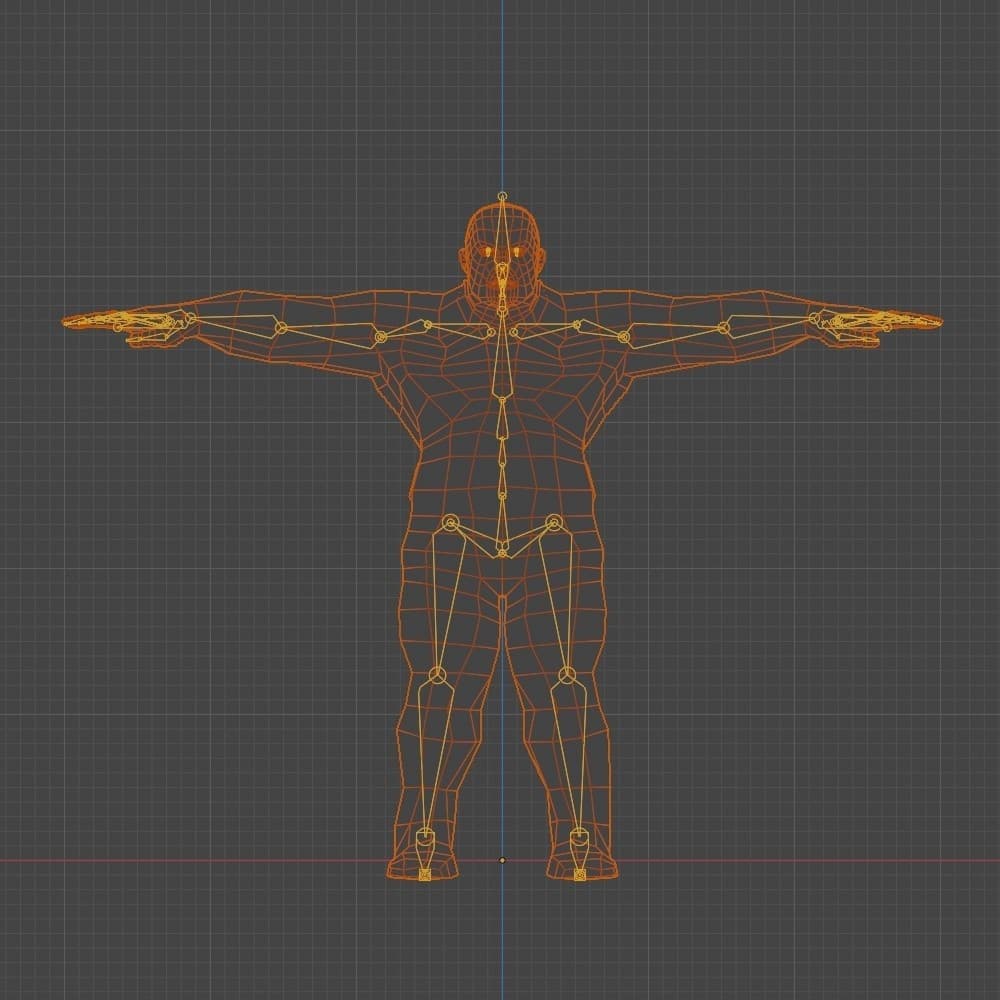The height and width of the screenshot is (1000, 1000).
Task: Select the hip joint on the viewer's right
Action: [554, 523]
